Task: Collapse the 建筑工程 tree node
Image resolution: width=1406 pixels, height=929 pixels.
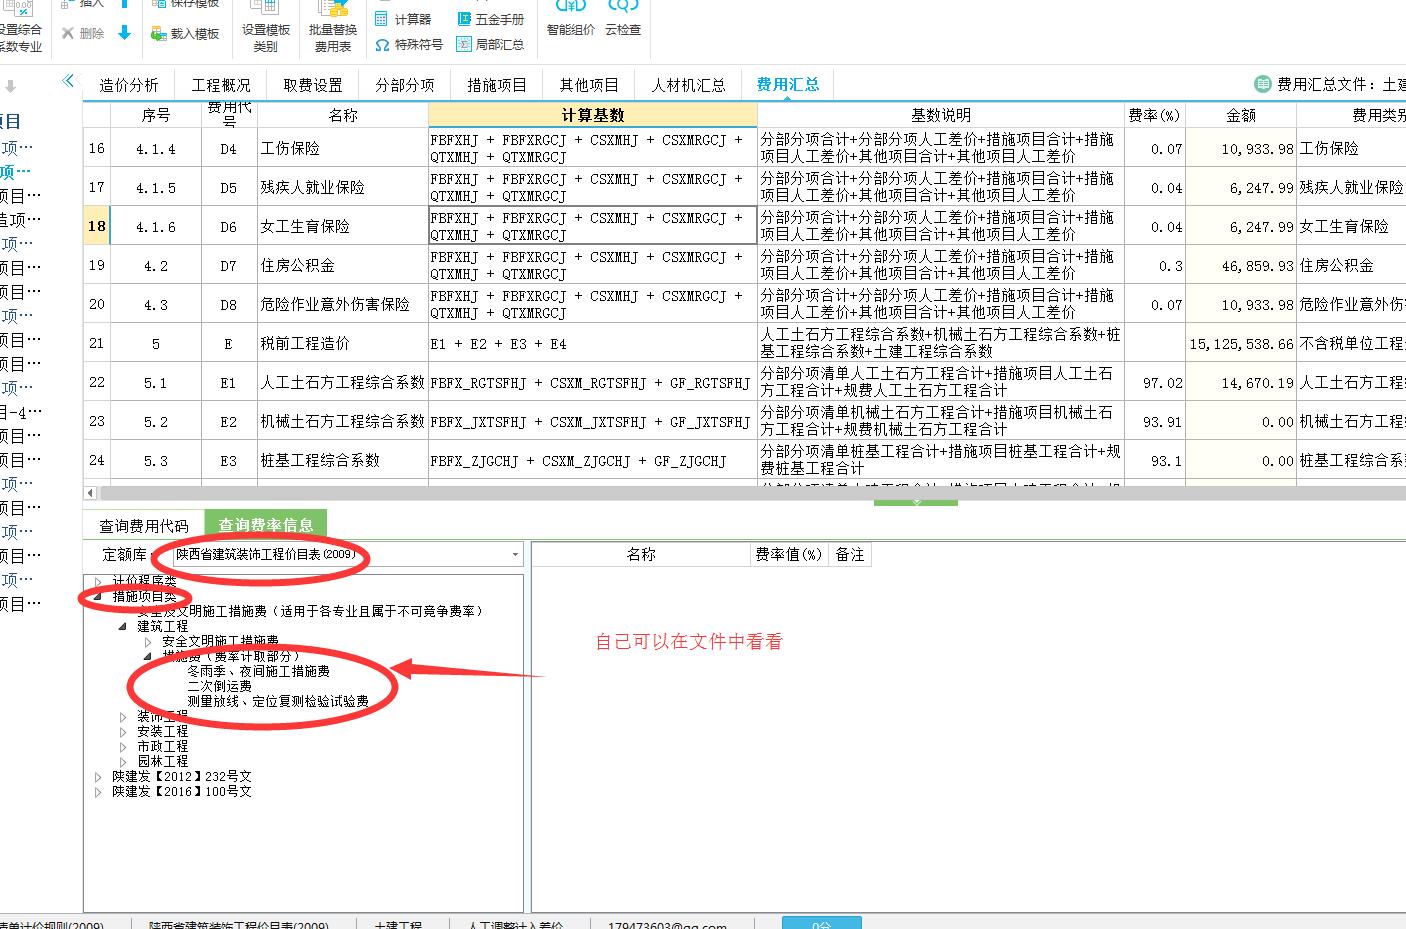Action: (123, 626)
